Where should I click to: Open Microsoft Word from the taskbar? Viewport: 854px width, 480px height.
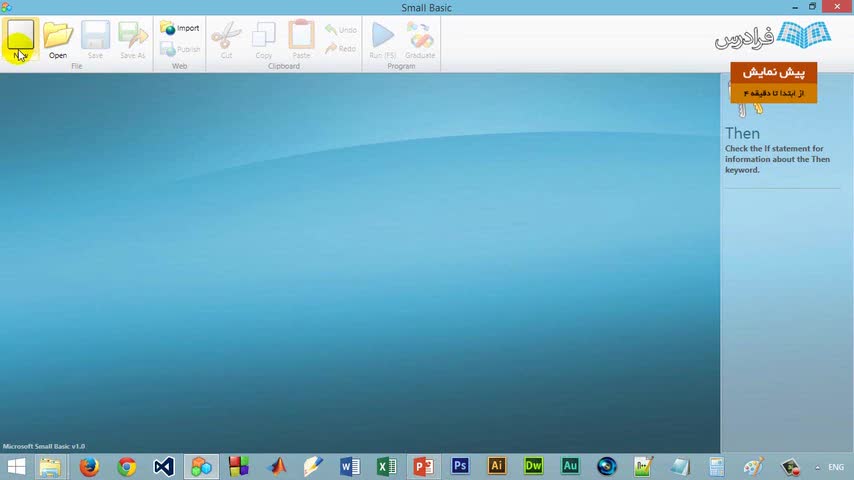(x=350, y=467)
